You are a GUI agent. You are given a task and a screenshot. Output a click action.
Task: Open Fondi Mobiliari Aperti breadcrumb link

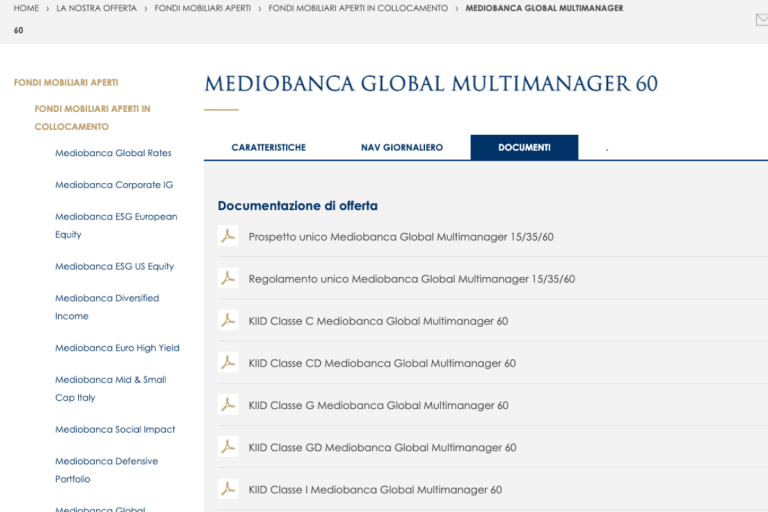click(x=202, y=8)
